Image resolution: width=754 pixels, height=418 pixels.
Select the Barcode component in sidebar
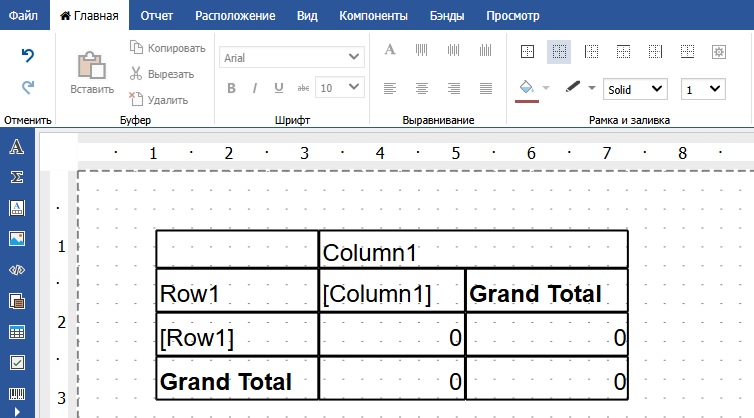click(x=17, y=393)
